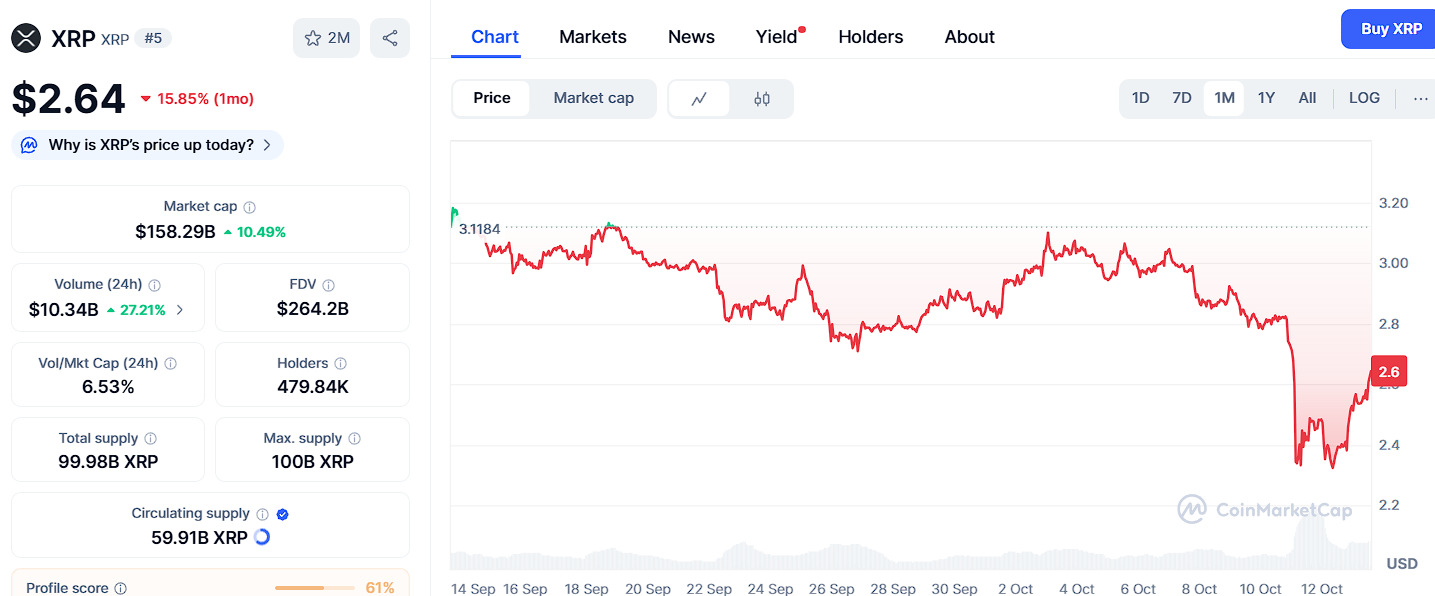Viewport: 1435px width, 596px height.
Task: Click Market cap info icon
Action: tap(250, 207)
